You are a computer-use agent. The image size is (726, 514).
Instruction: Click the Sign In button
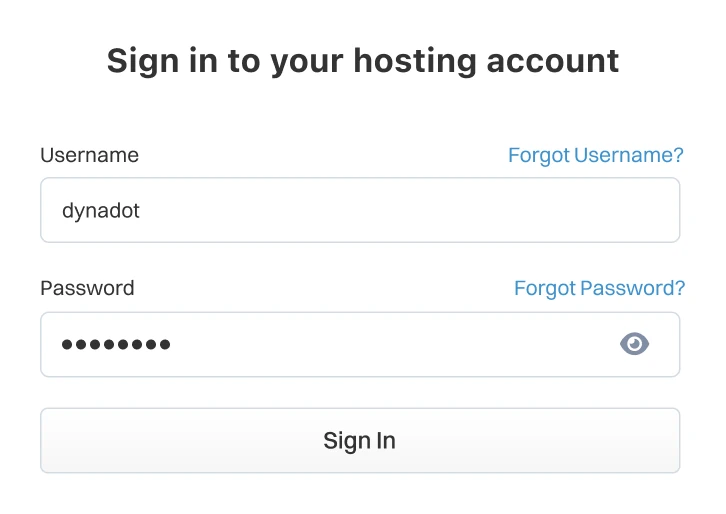coord(360,440)
